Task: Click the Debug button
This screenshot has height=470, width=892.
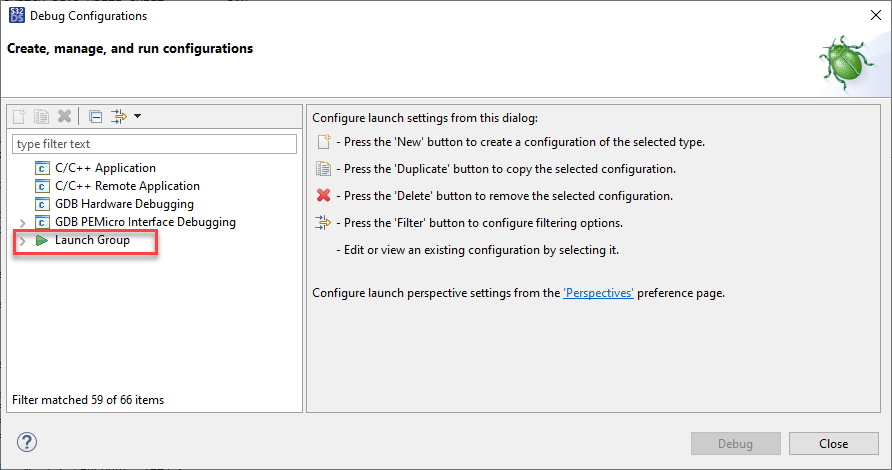Action: [735, 443]
